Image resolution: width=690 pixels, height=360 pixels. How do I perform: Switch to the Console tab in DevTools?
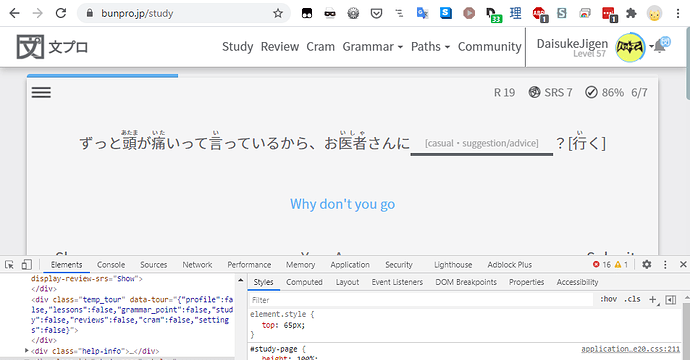tap(111, 264)
